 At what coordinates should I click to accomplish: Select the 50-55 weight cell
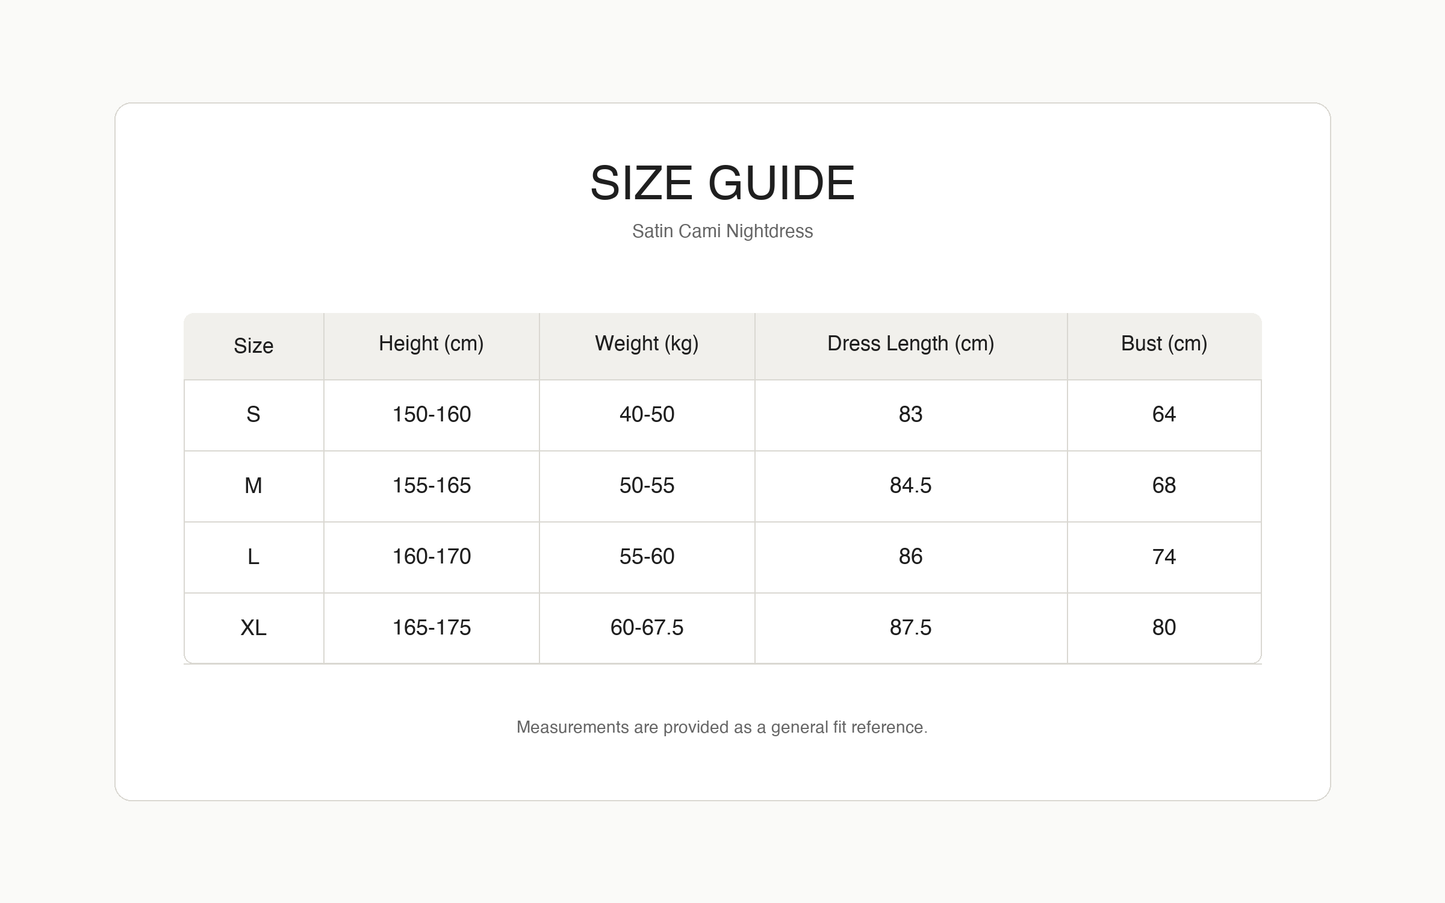point(647,486)
